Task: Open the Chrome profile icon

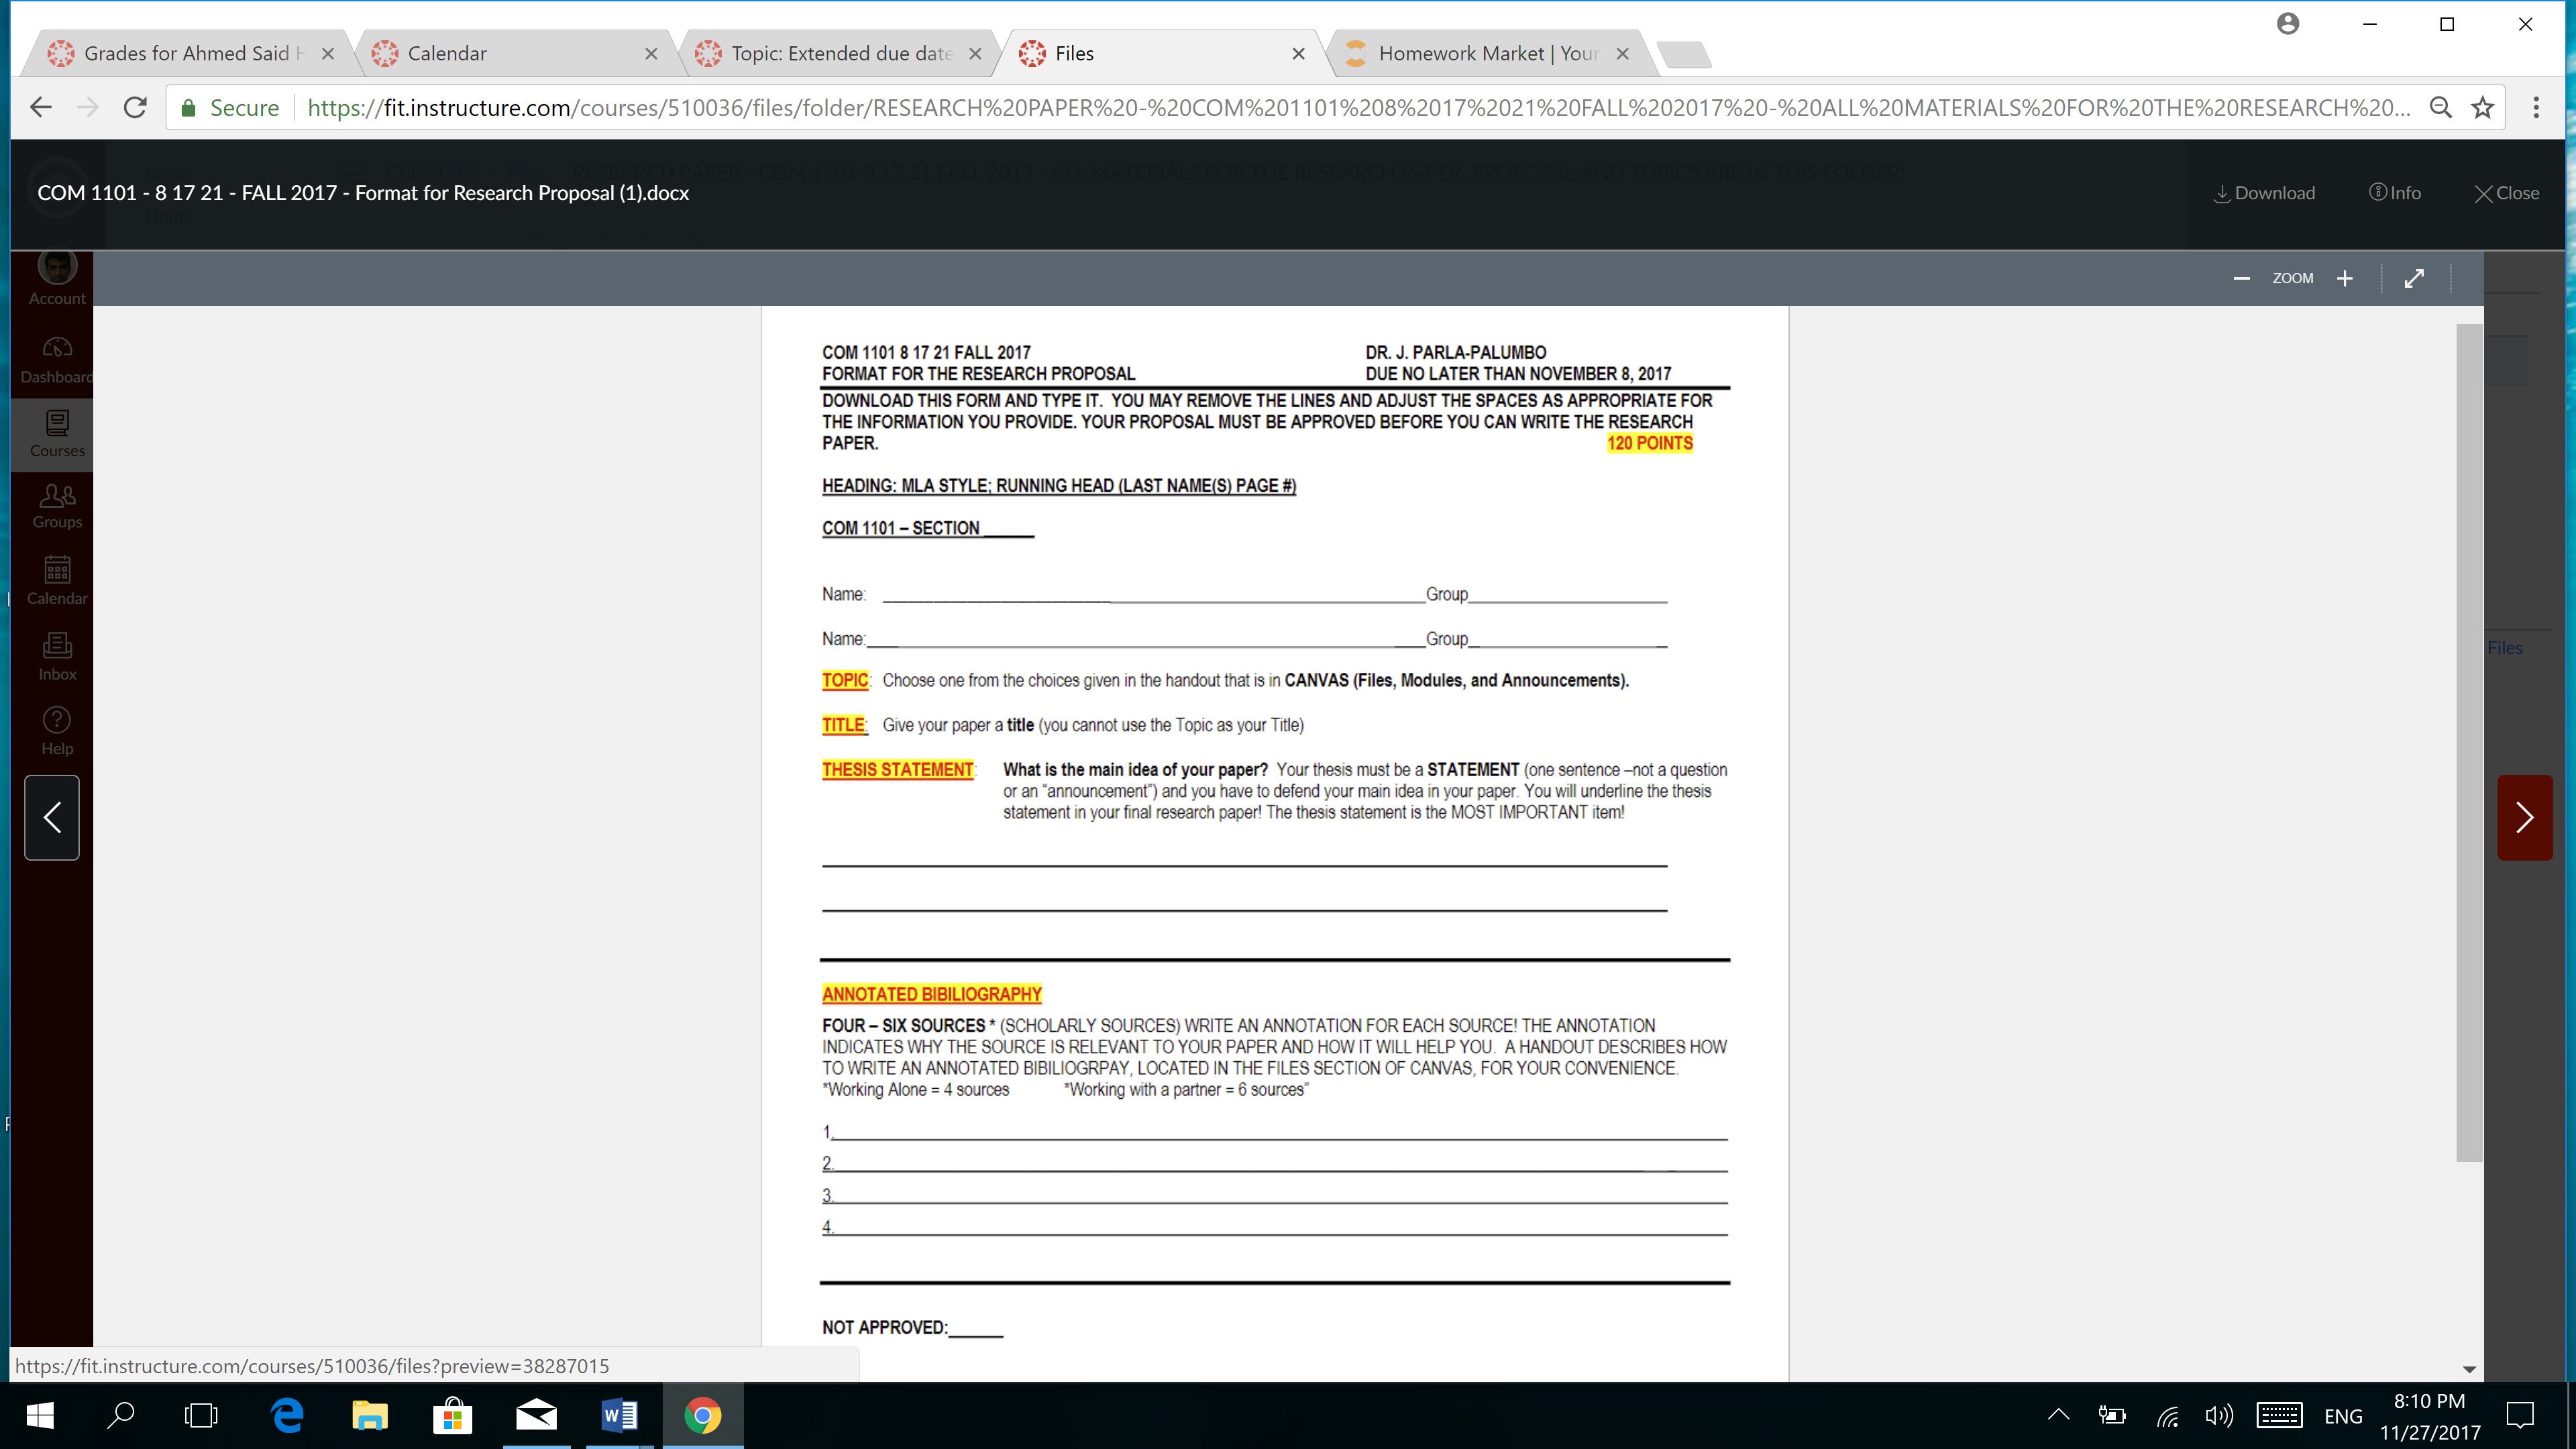Action: (2288, 24)
